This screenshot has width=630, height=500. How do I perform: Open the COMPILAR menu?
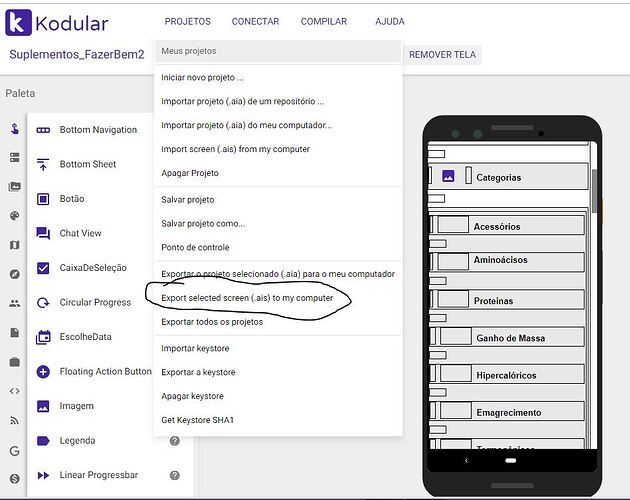pos(324,21)
